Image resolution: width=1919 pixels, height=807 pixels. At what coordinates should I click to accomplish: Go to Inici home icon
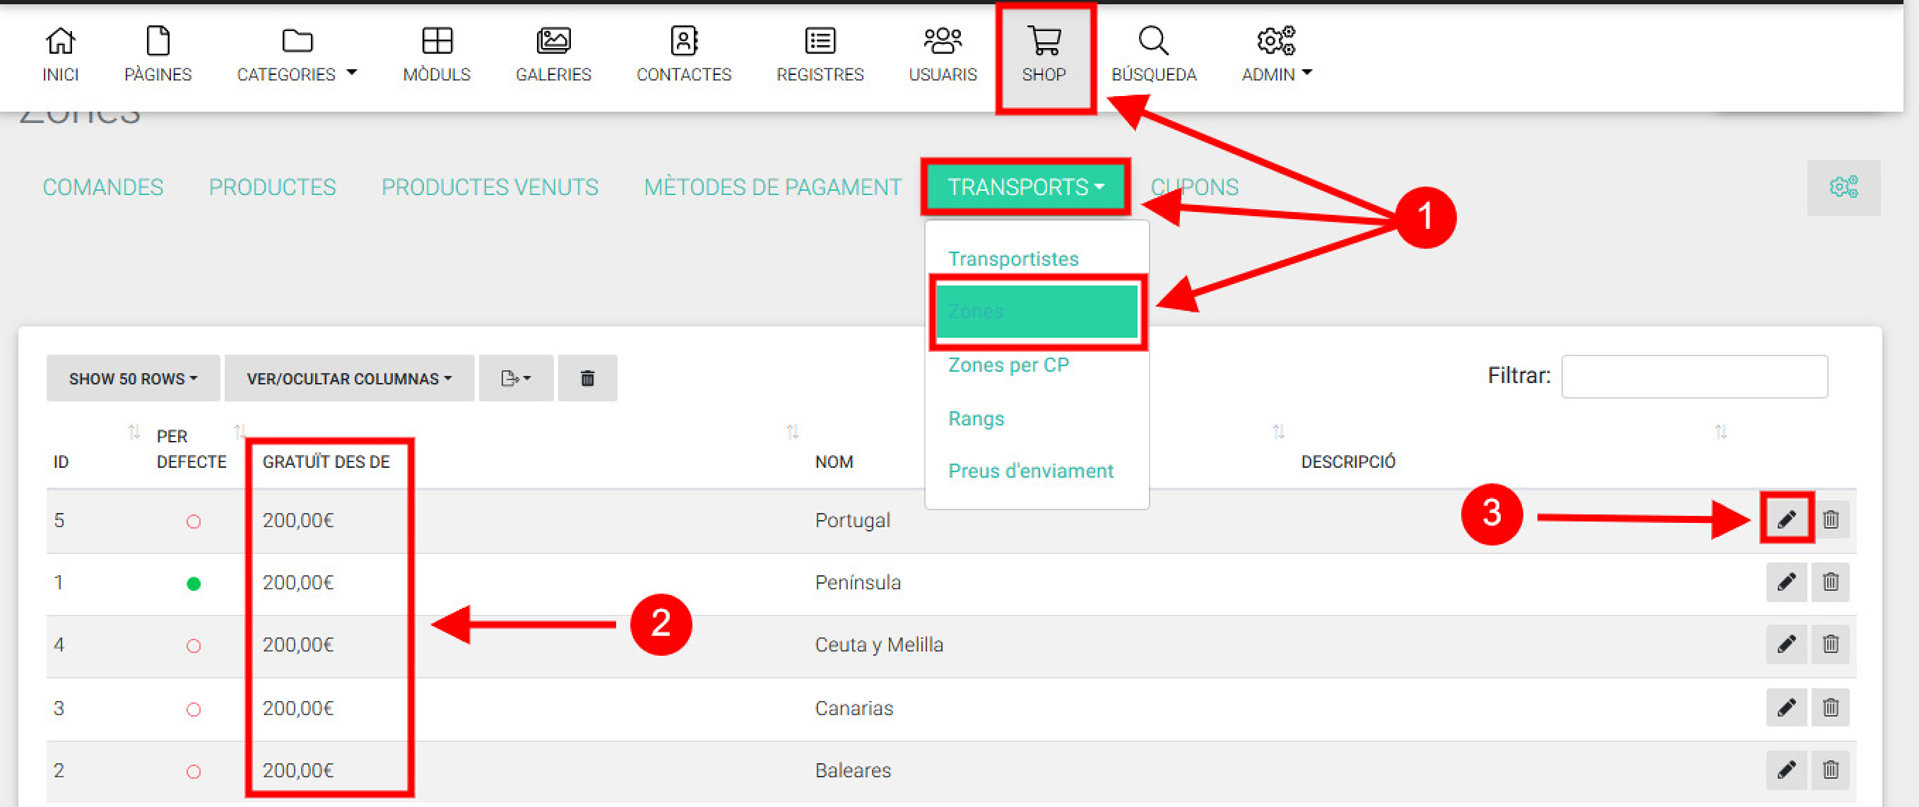click(60, 42)
